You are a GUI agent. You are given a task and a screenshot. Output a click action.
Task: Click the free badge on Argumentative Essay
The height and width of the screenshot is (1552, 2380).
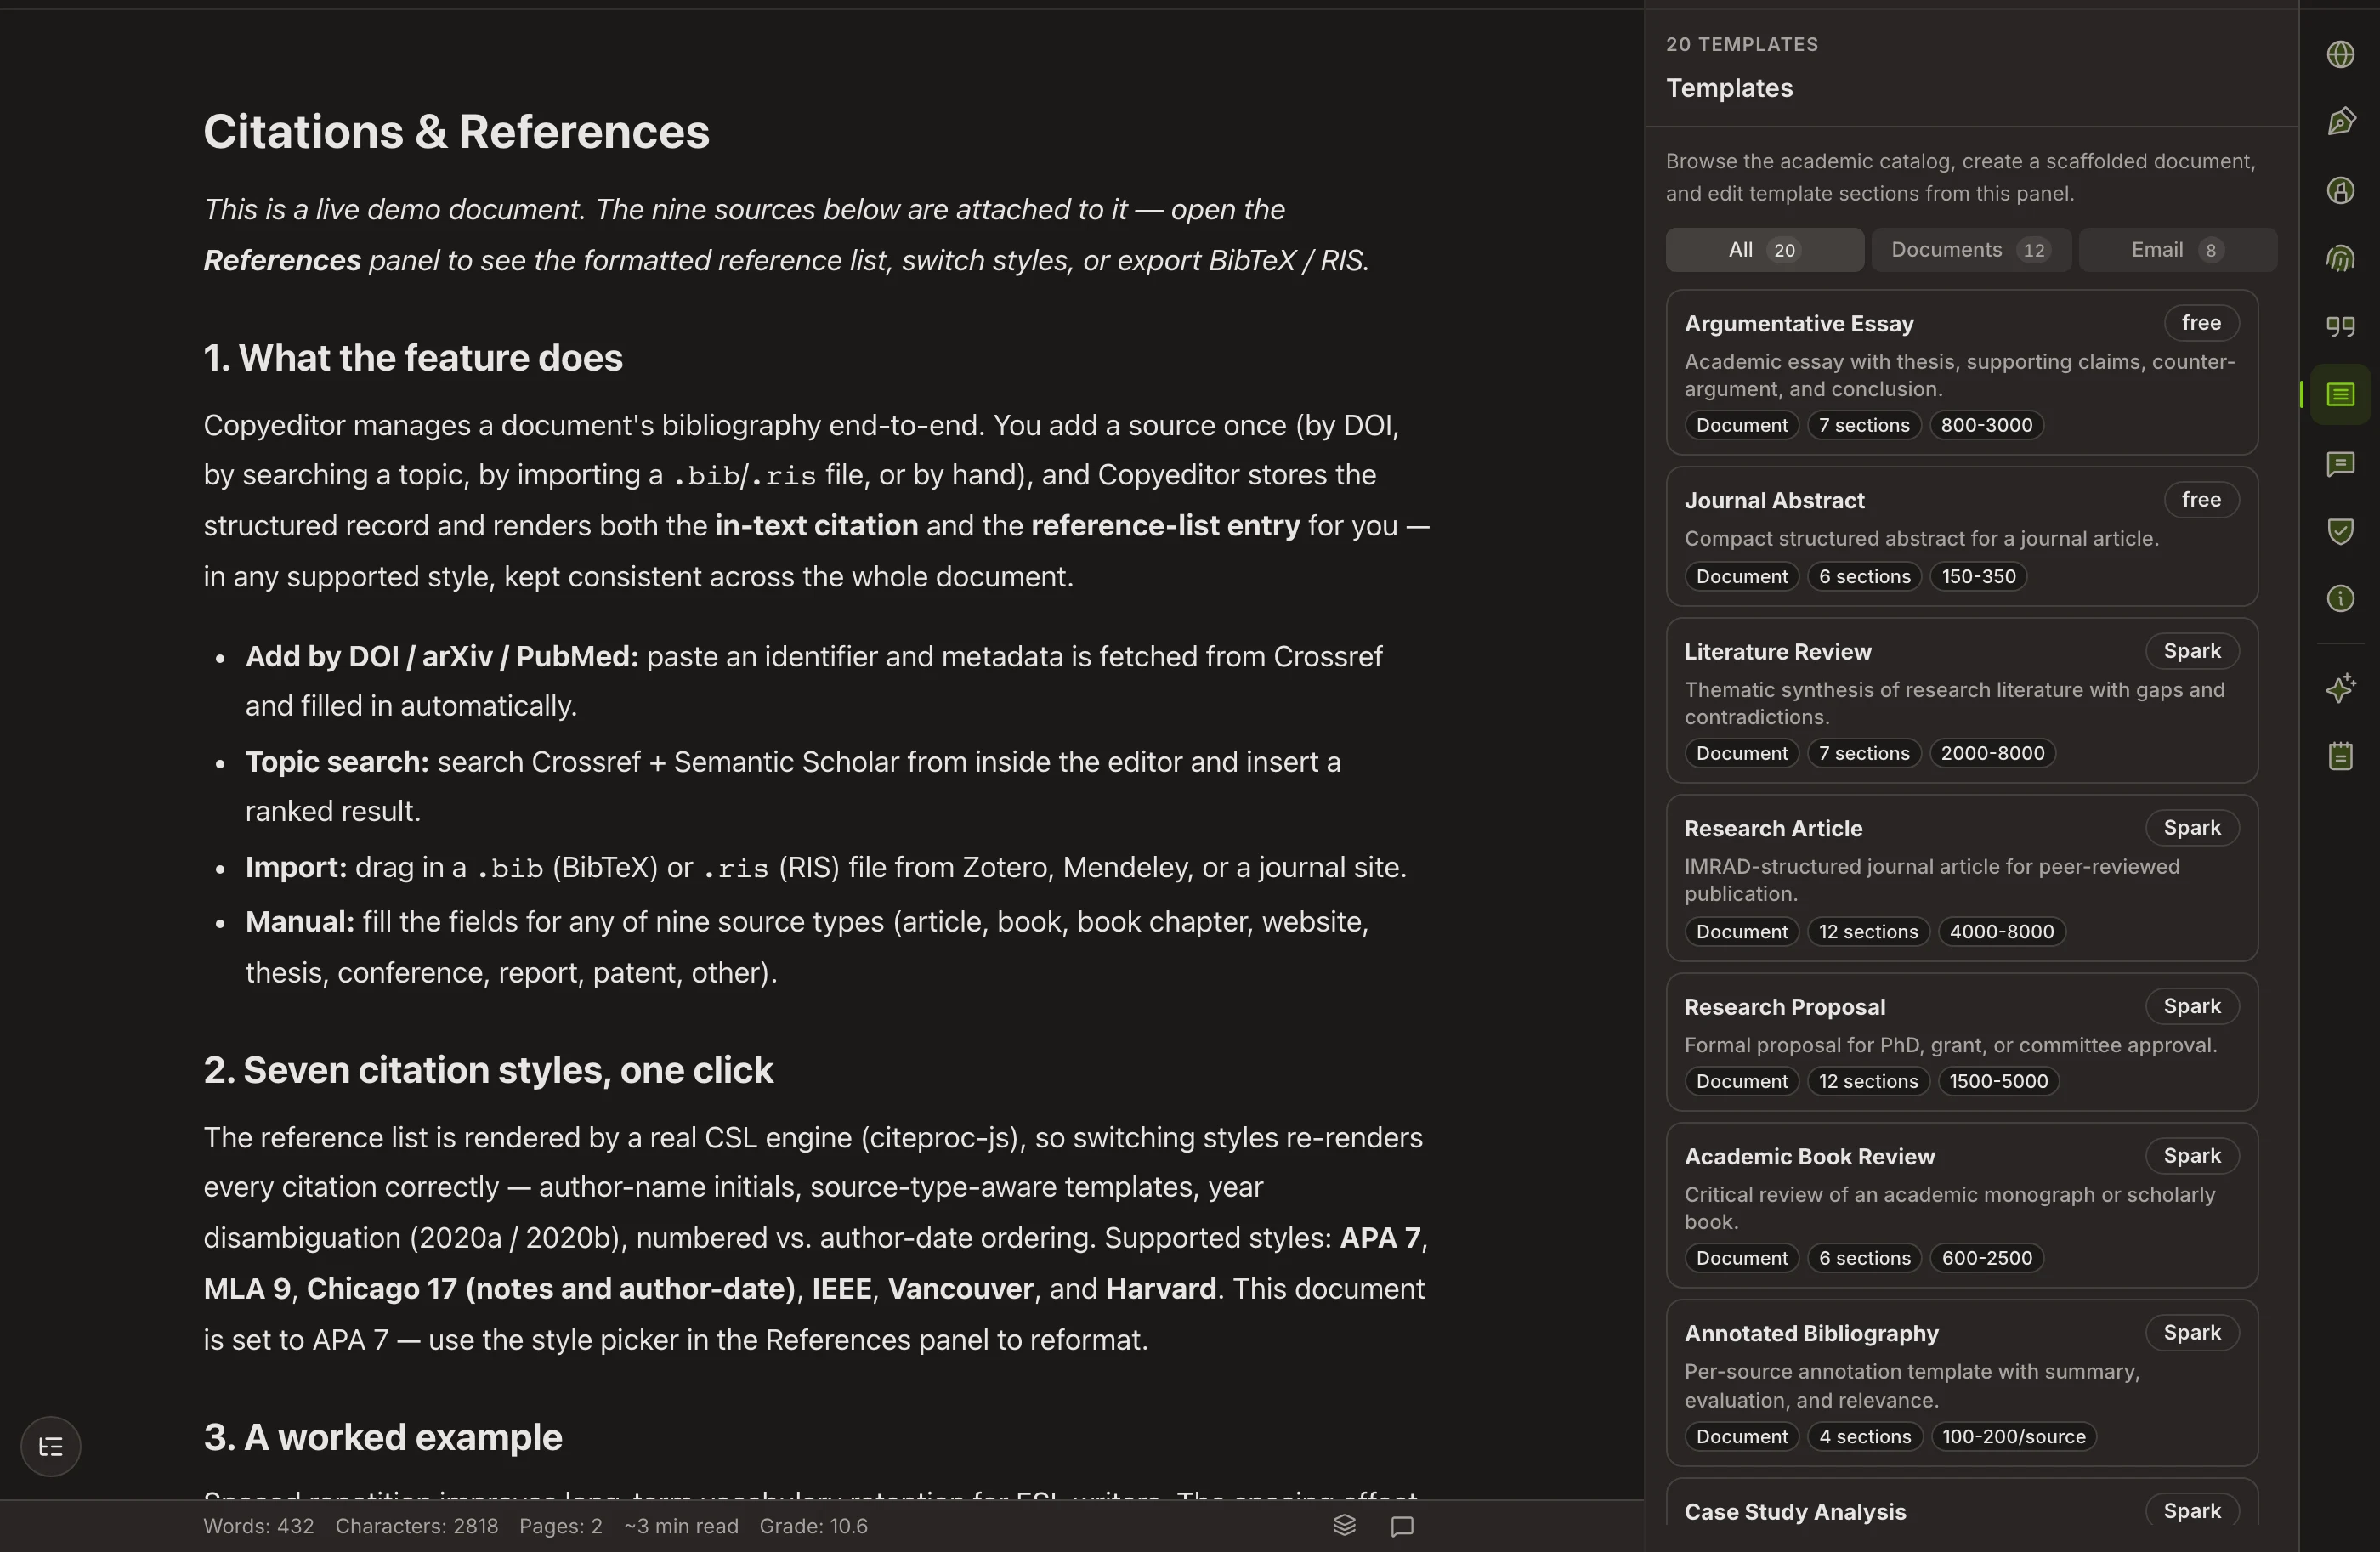pyautogui.click(x=2201, y=323)
